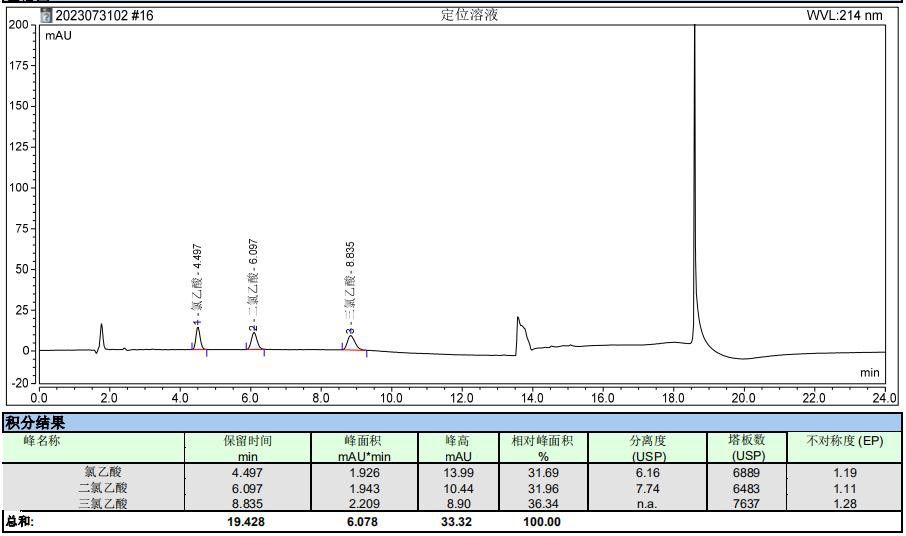Select the 保留时间 column header
This screenshot has height=536, width=906.
coord(247,440)
